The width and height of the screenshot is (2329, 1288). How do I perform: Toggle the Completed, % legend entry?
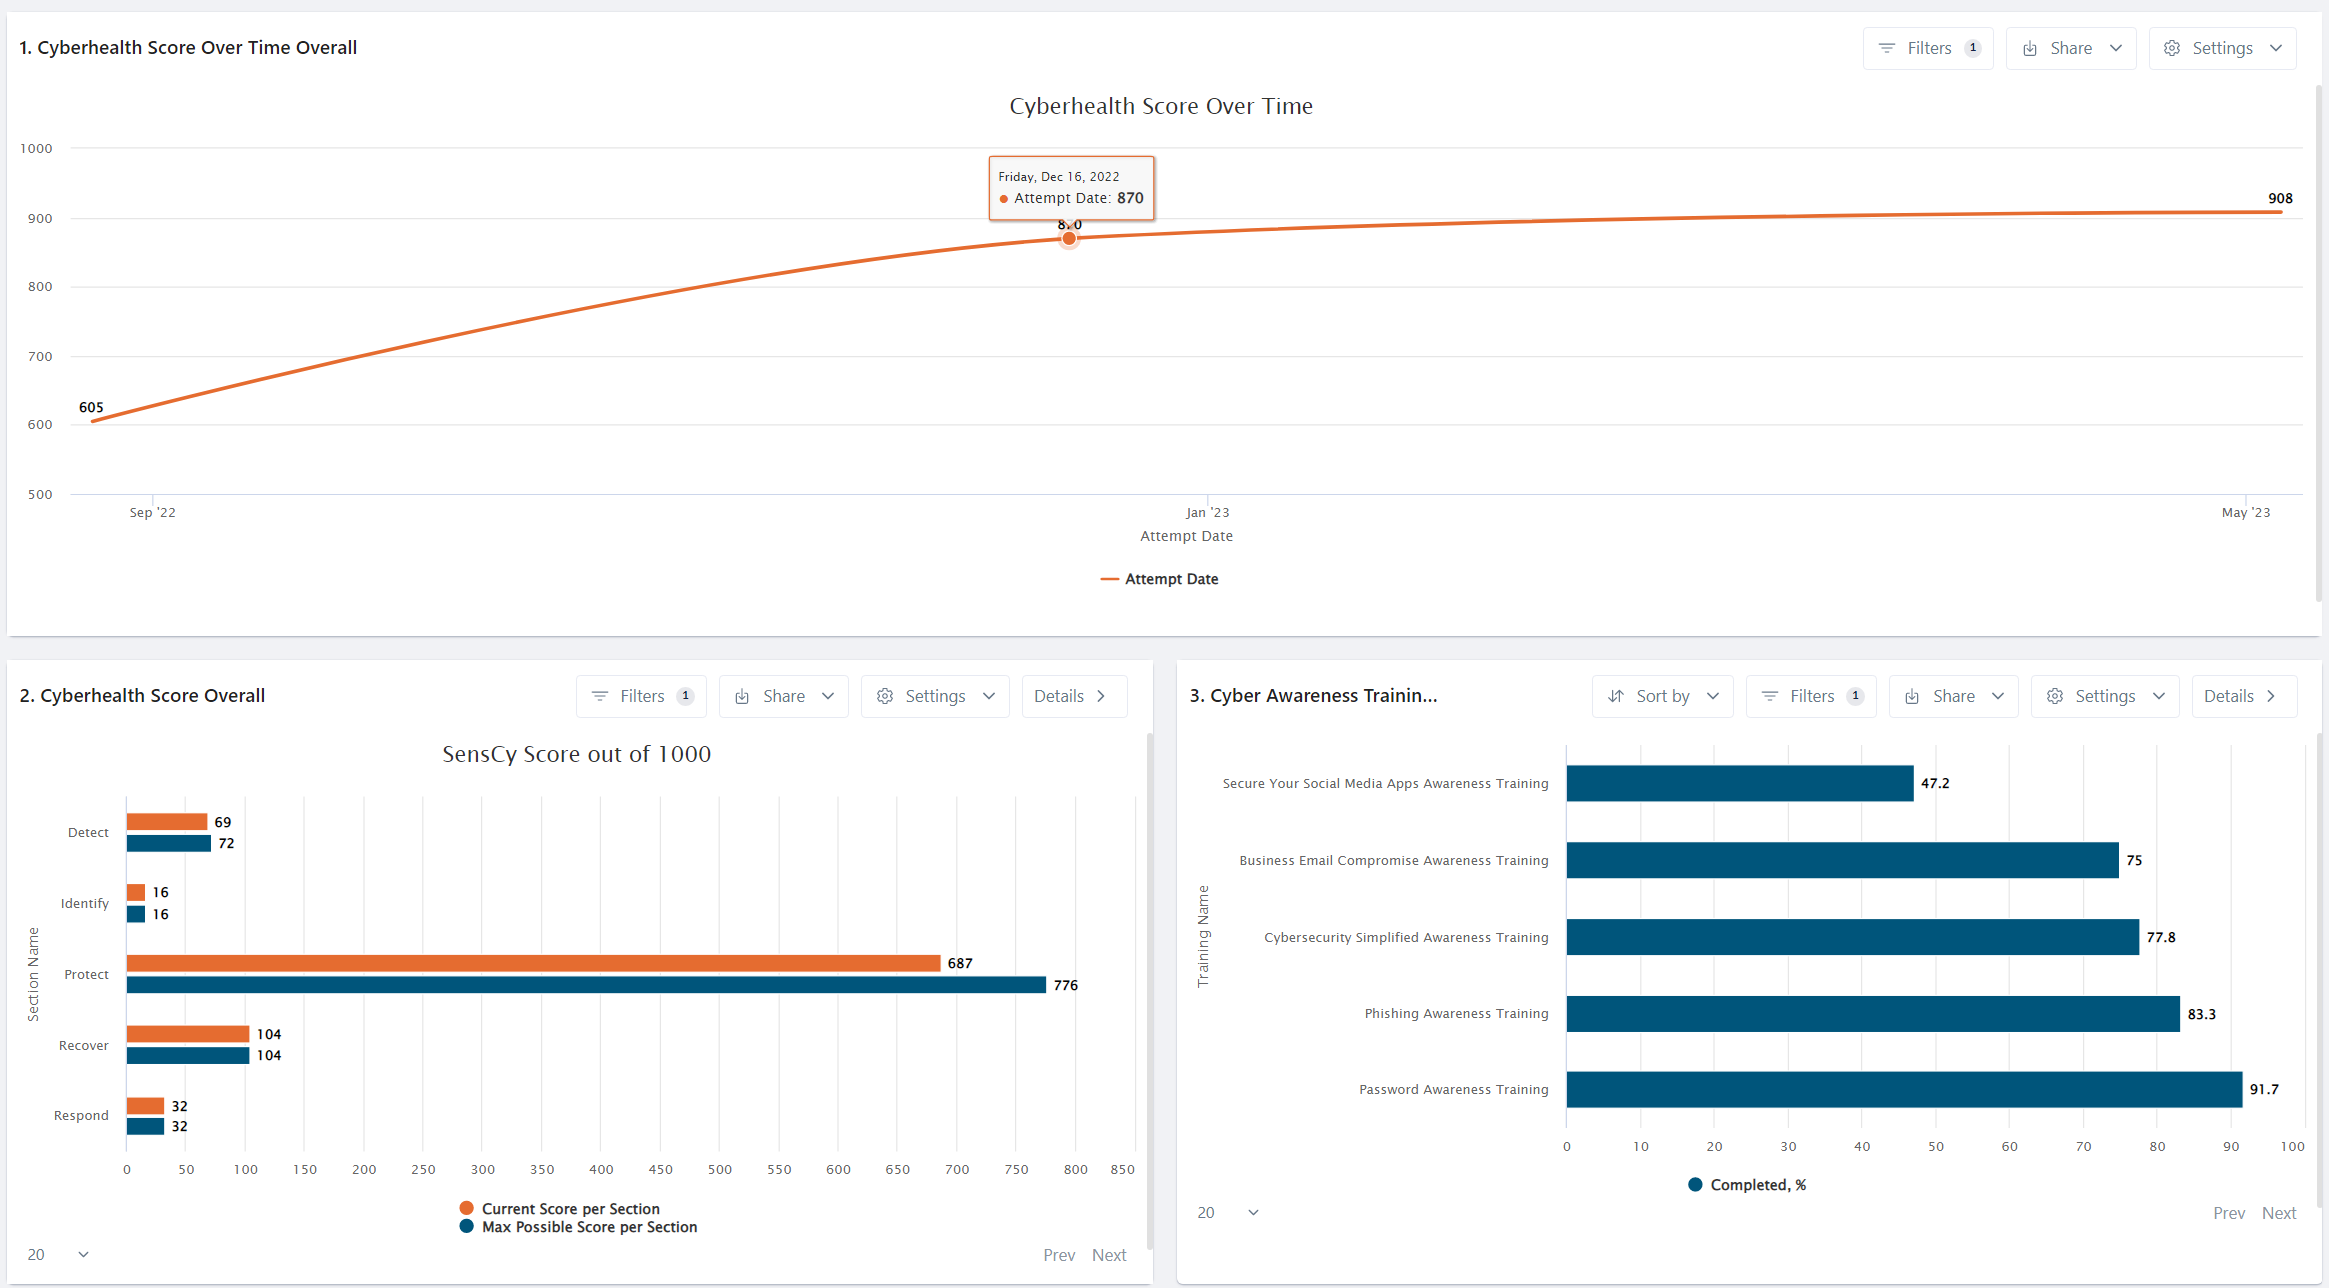point(1746,1184)
